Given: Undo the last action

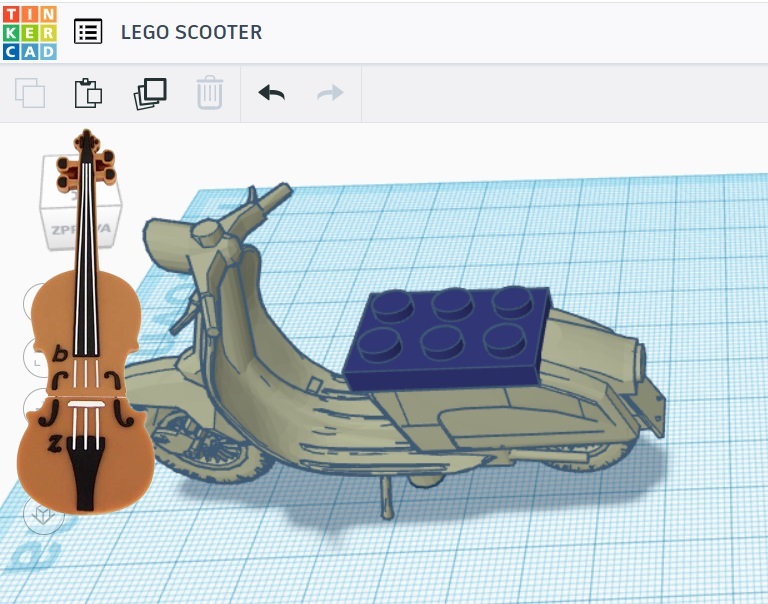Looking at the screenshot, I should coord(272,93).
